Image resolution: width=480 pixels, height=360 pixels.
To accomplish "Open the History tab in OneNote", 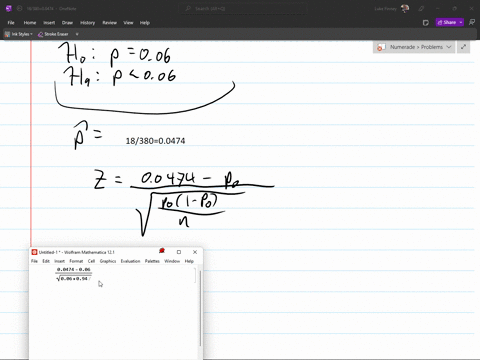I will point(87,23).
